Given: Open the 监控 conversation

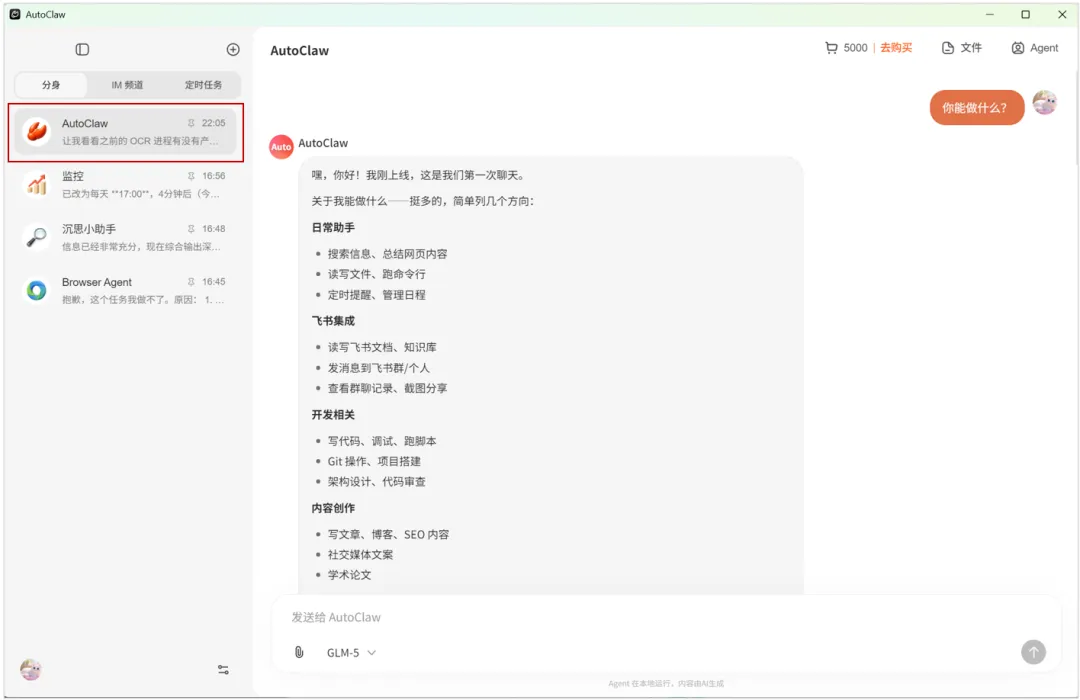Looking at the screenshot, I should pyautogui.click(x=125, y=185).
